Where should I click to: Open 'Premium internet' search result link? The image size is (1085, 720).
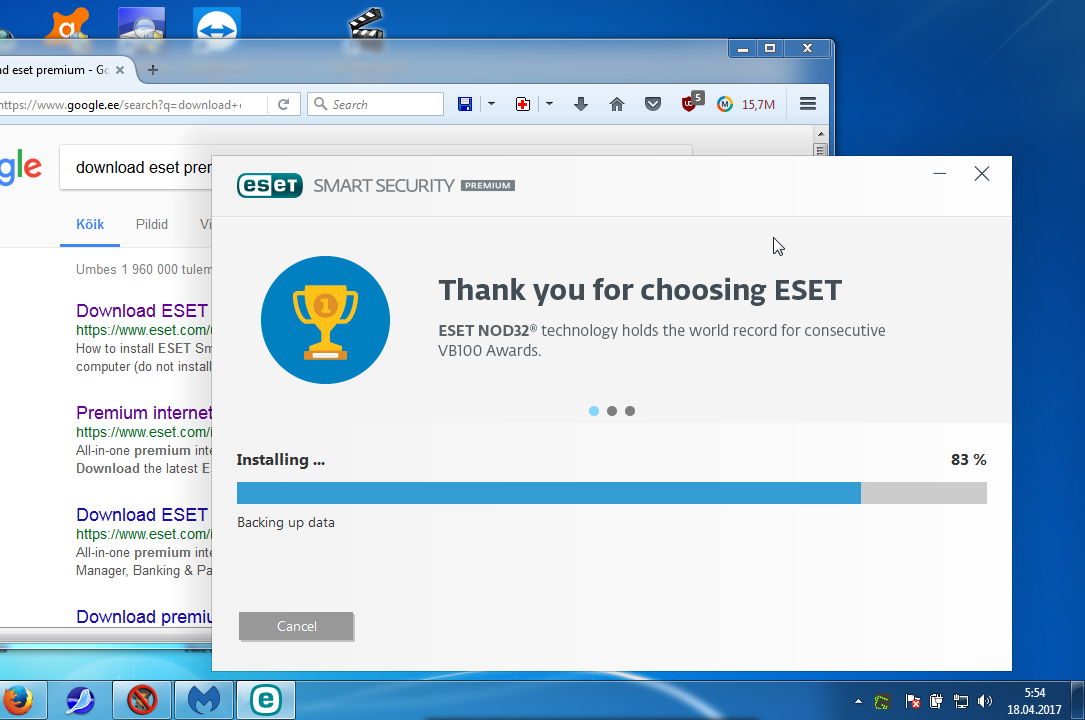[x=144, y=413]
